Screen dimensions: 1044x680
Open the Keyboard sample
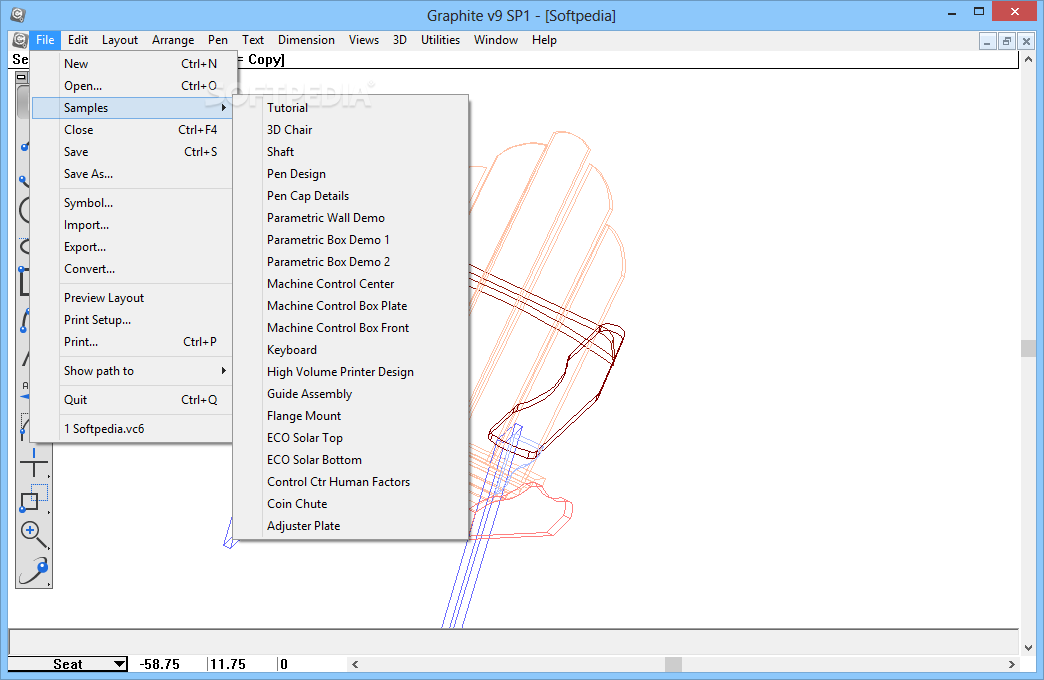tap(351, 350)
